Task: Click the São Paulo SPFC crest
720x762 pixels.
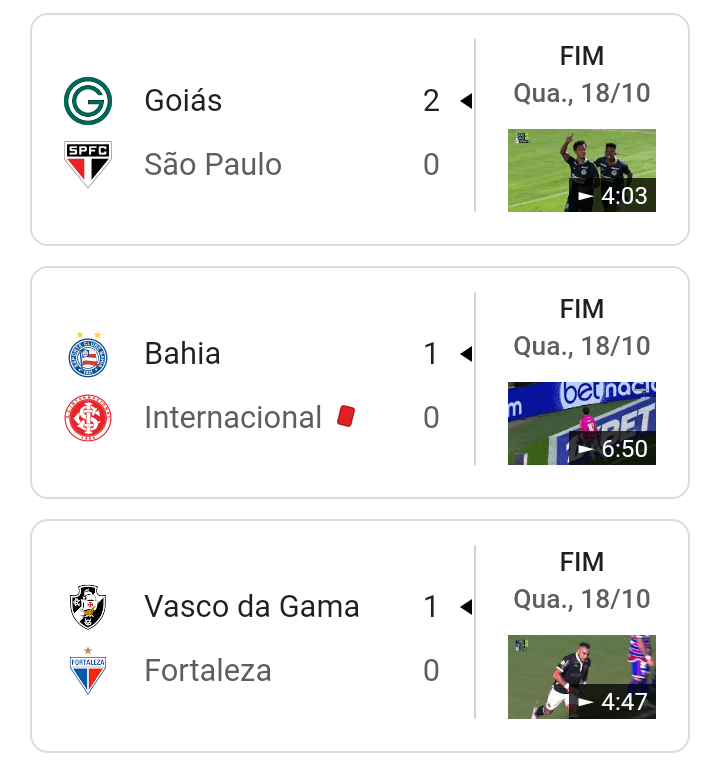Action: click(x=88, y=164)
